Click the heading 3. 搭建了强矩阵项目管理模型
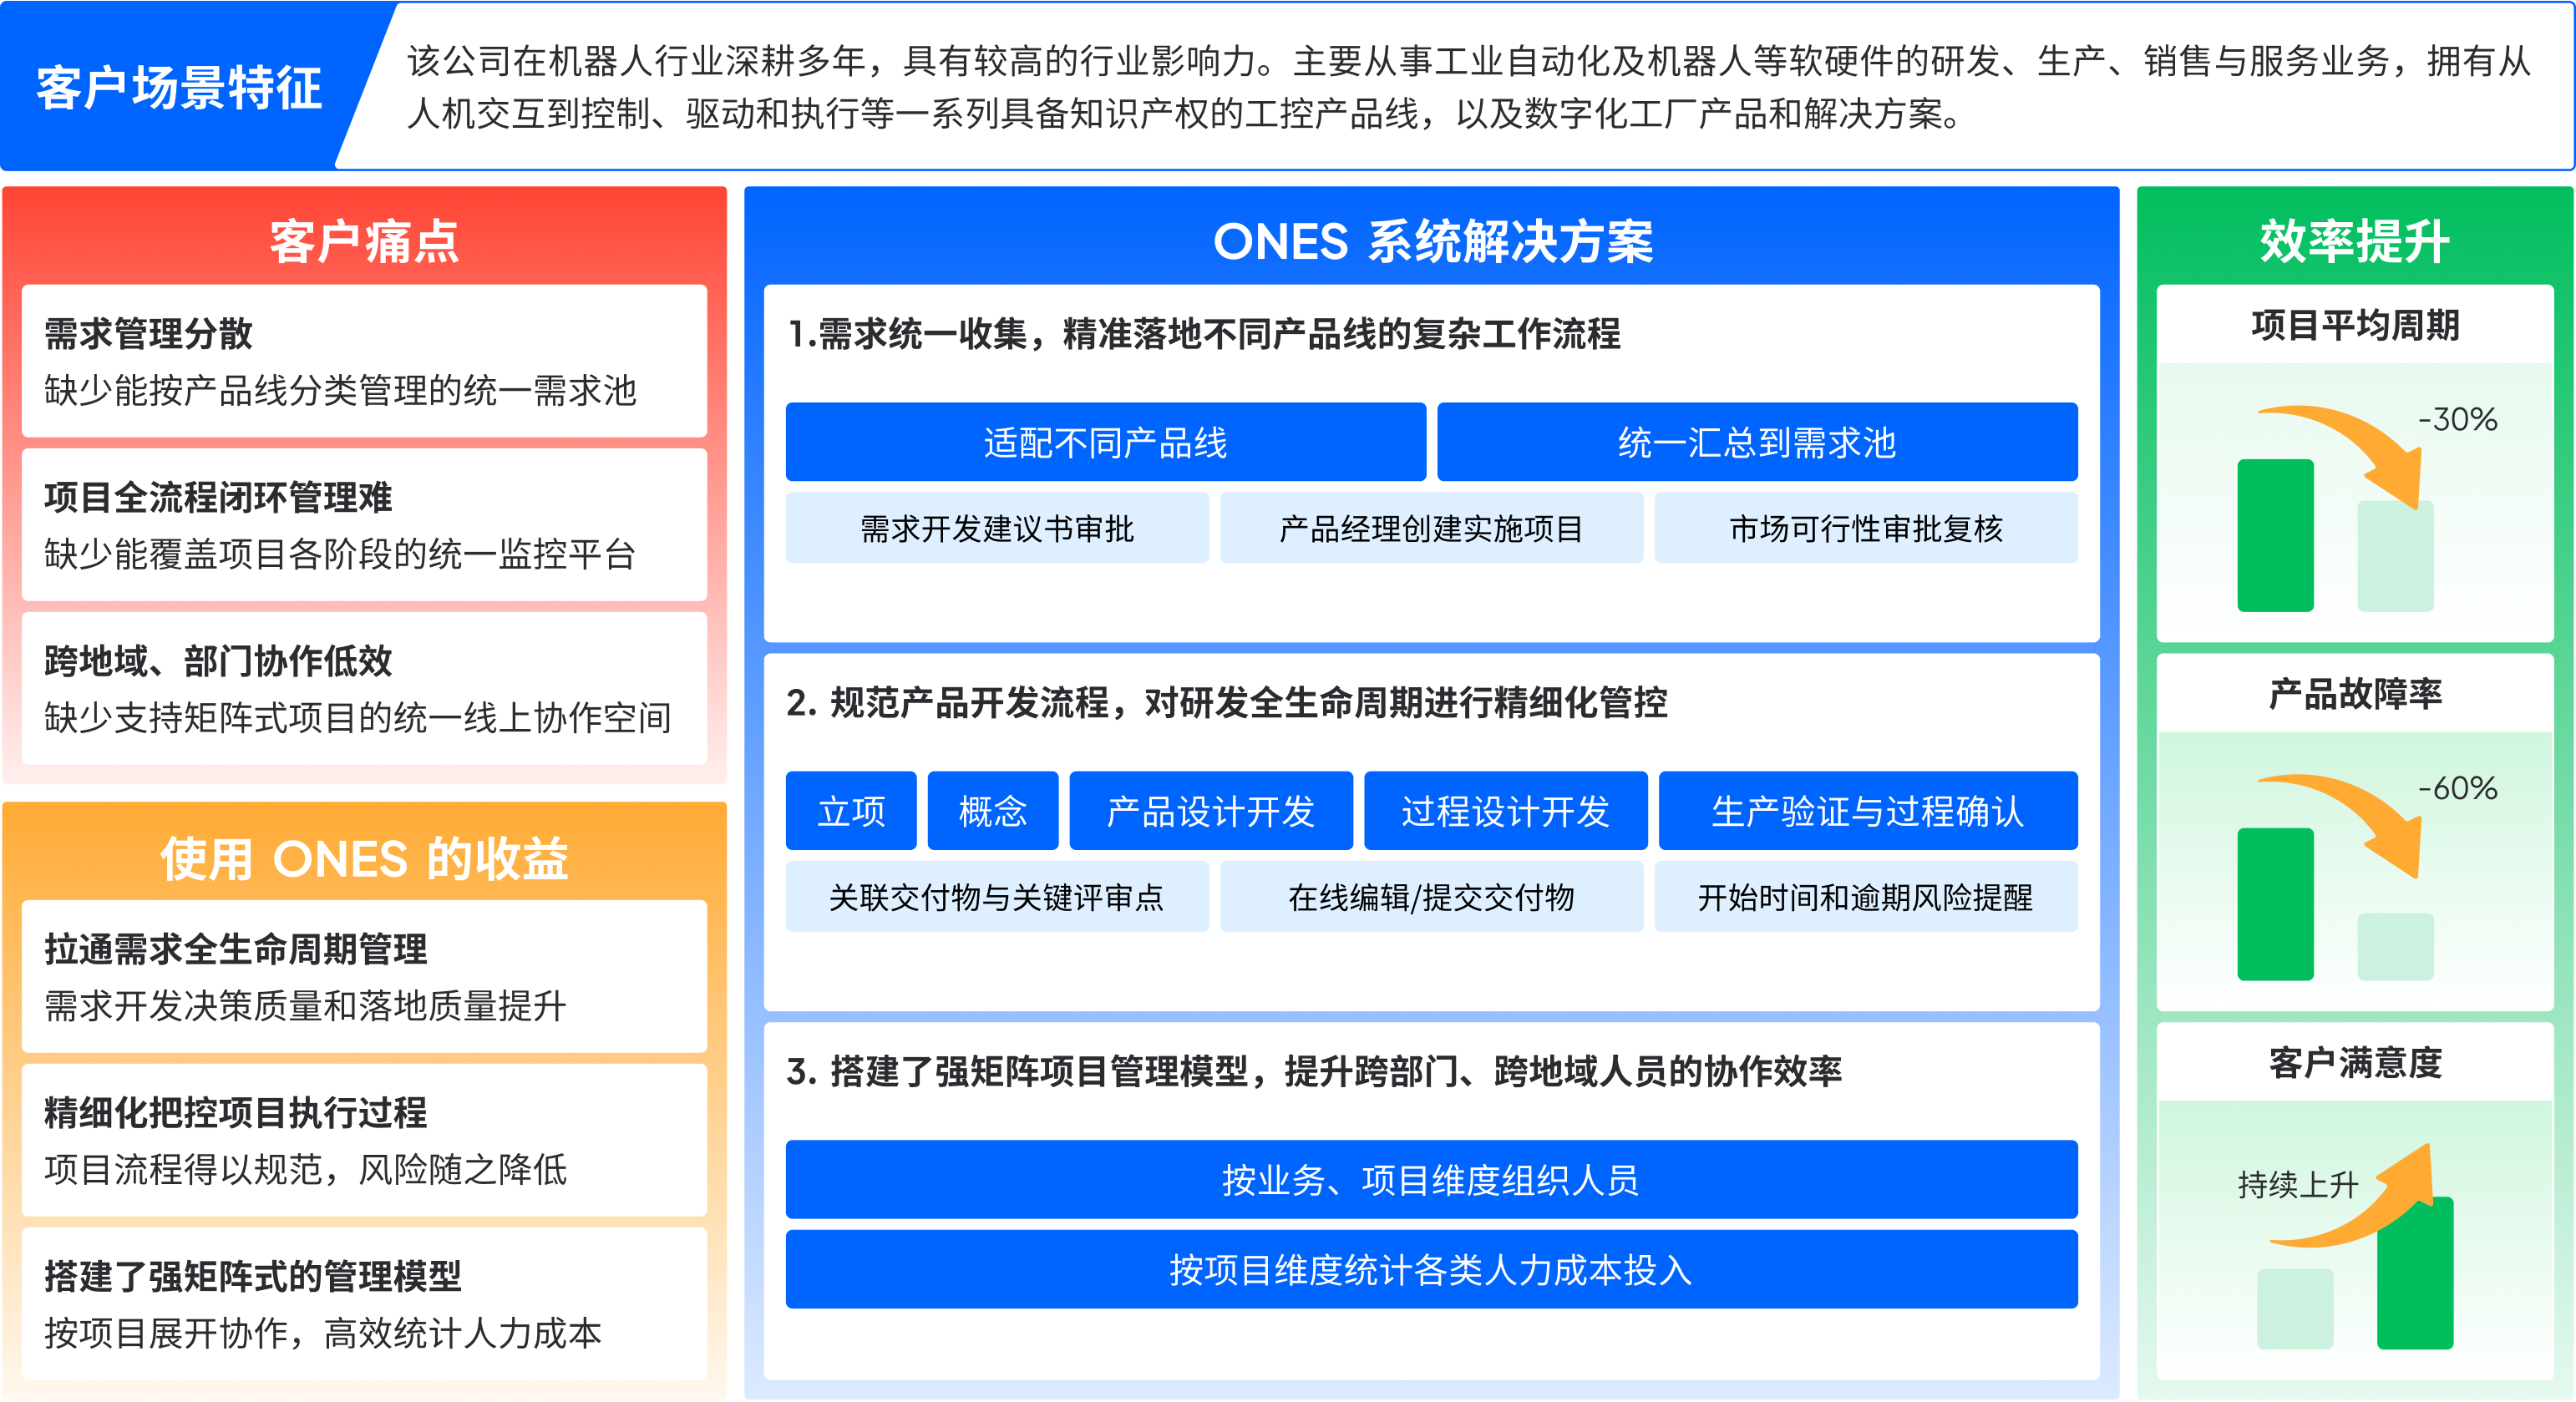 (x=1314, y=1072)
